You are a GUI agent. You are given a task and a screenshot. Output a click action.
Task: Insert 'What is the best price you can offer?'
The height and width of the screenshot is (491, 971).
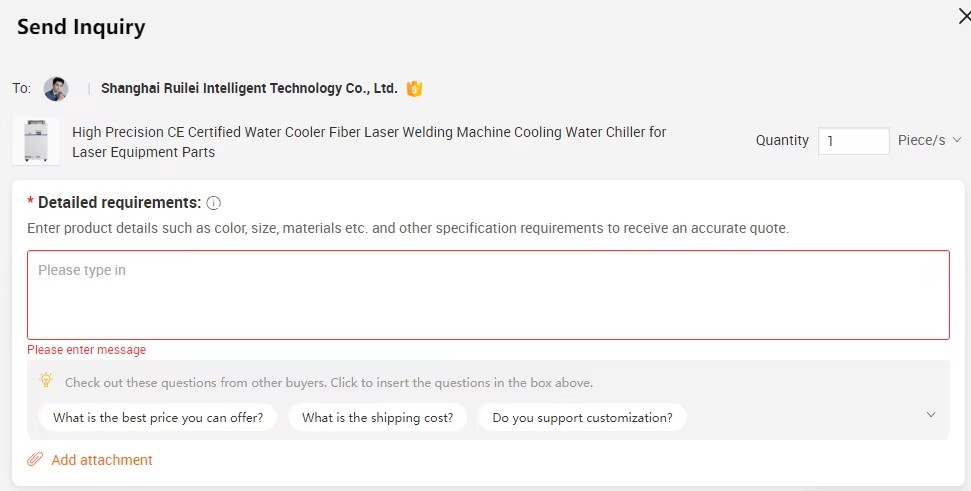[x=158, y=417]
